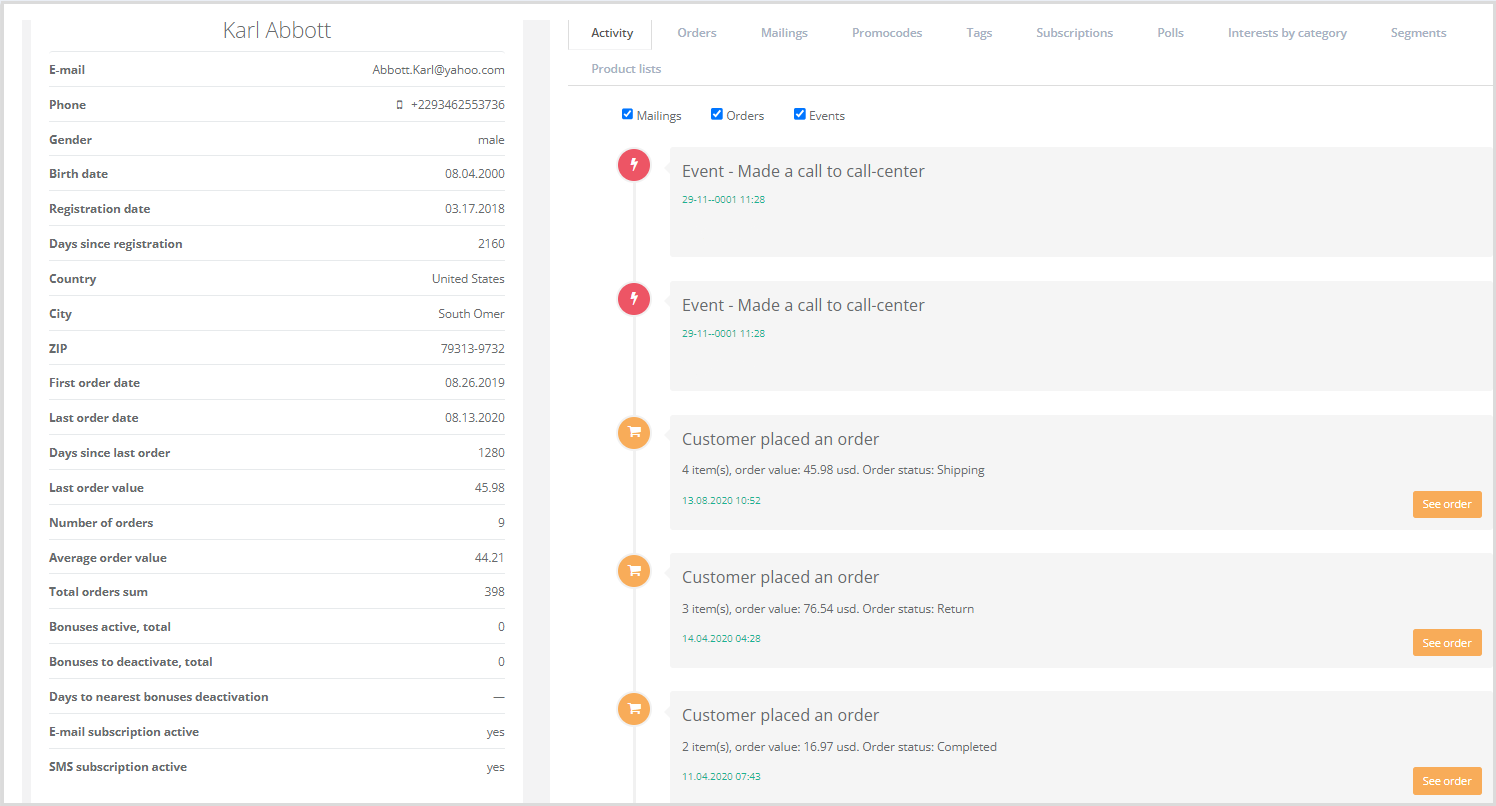This screenshot has height=806, width=1496.
Task: Disable the Events filter checkbox
Action: (x=800, y=114)
